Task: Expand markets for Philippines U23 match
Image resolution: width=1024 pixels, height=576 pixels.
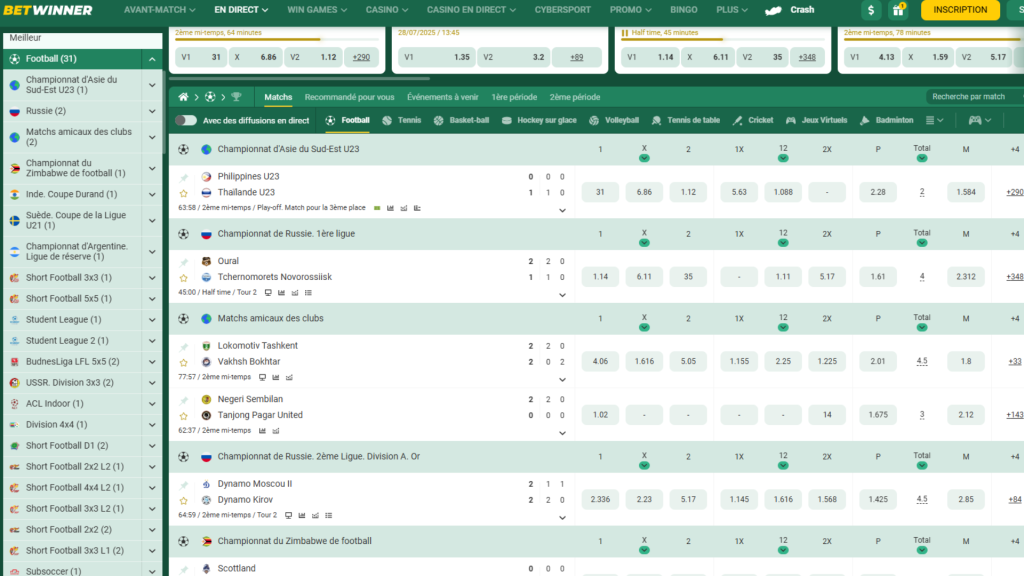Action: [562, 210]
